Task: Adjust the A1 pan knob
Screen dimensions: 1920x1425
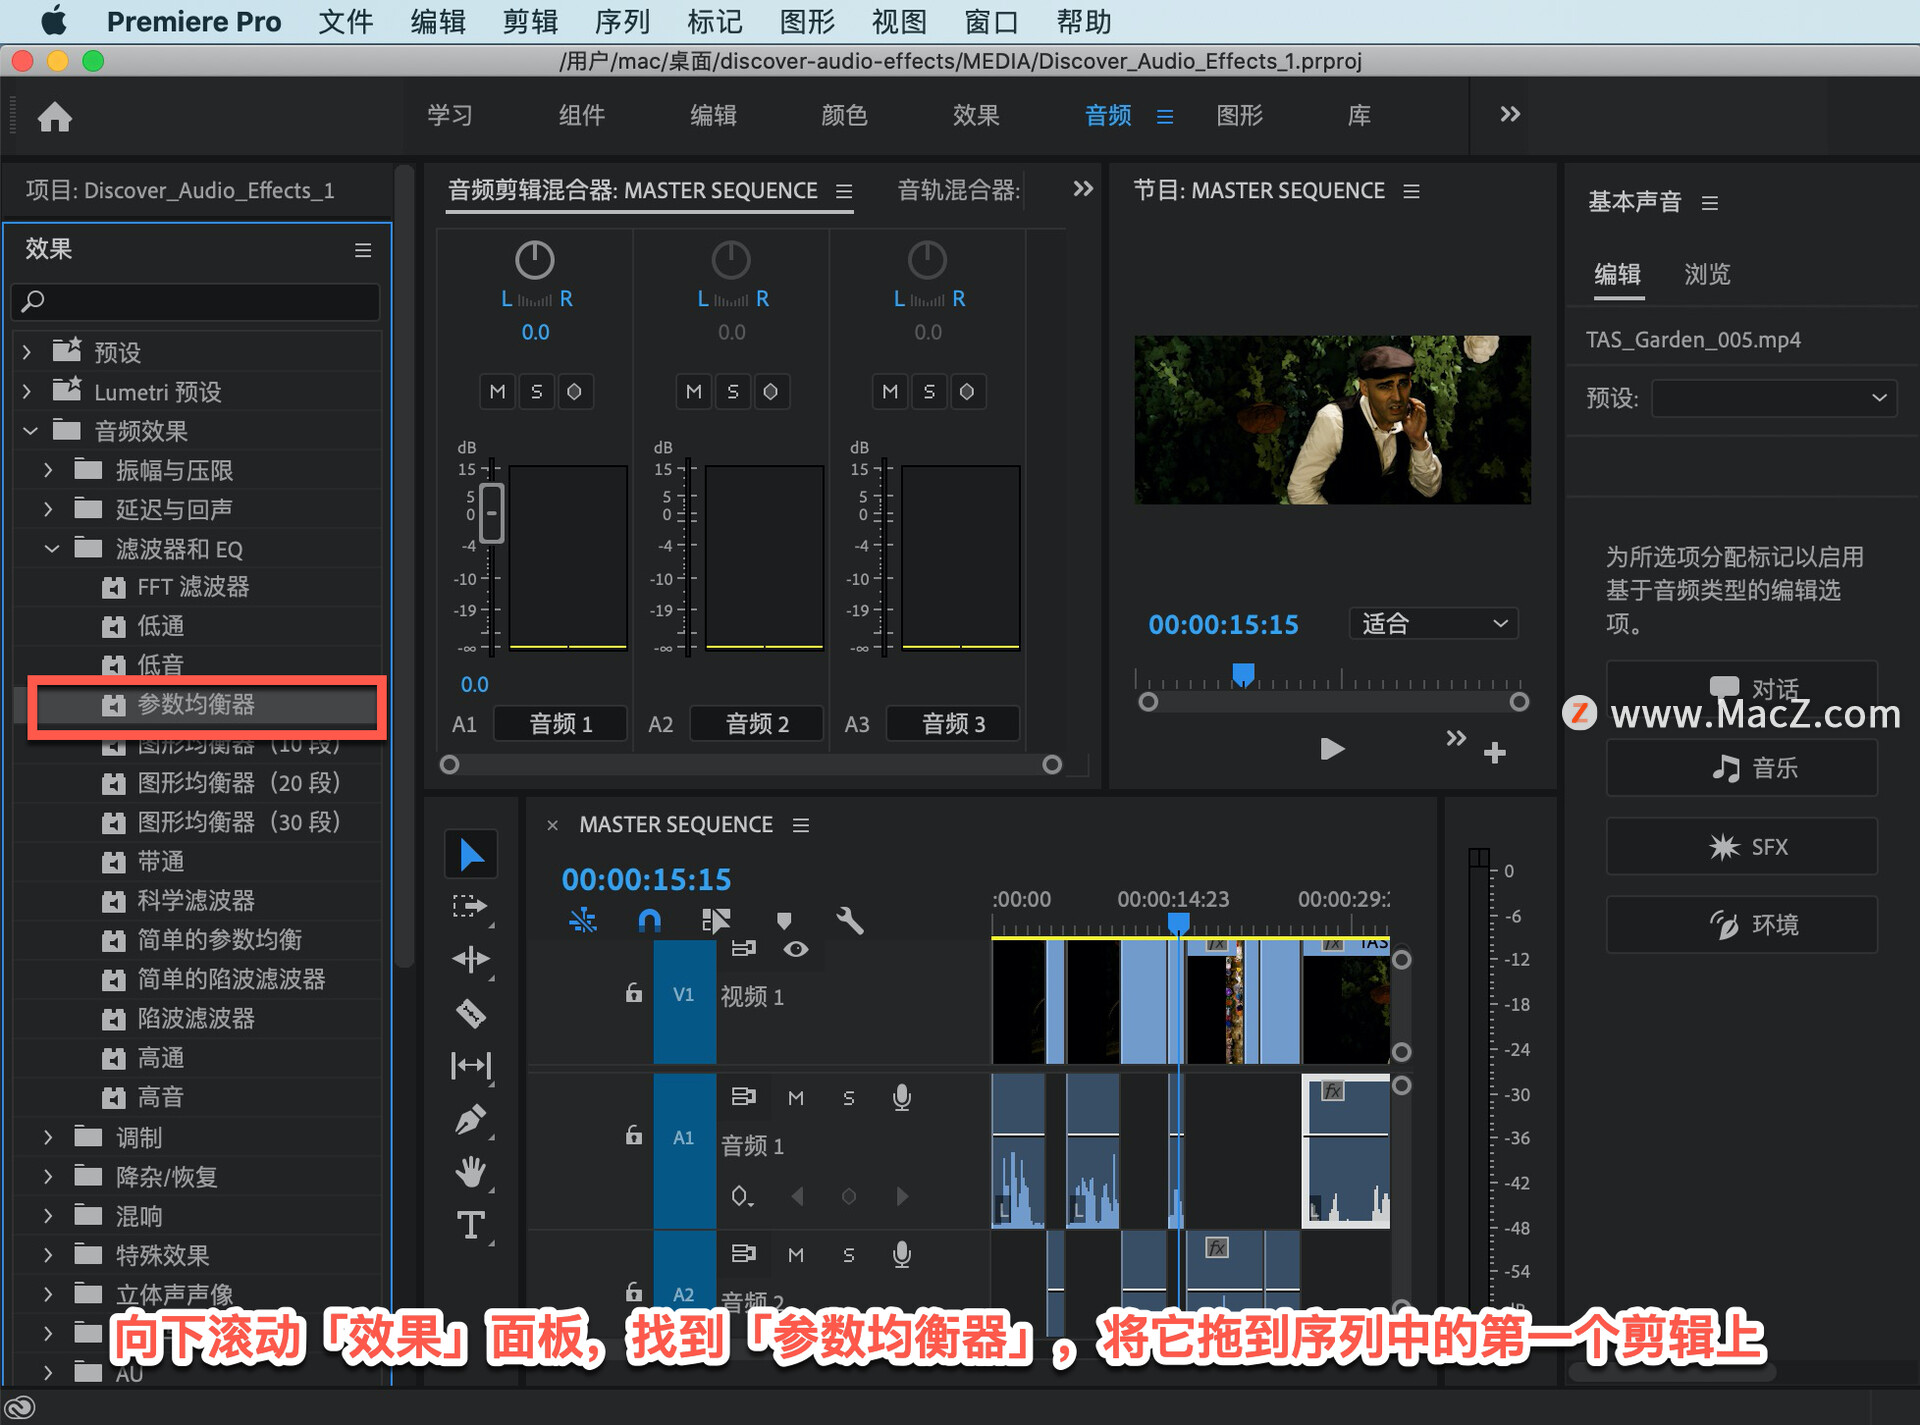Action: [x=535, y=260]
